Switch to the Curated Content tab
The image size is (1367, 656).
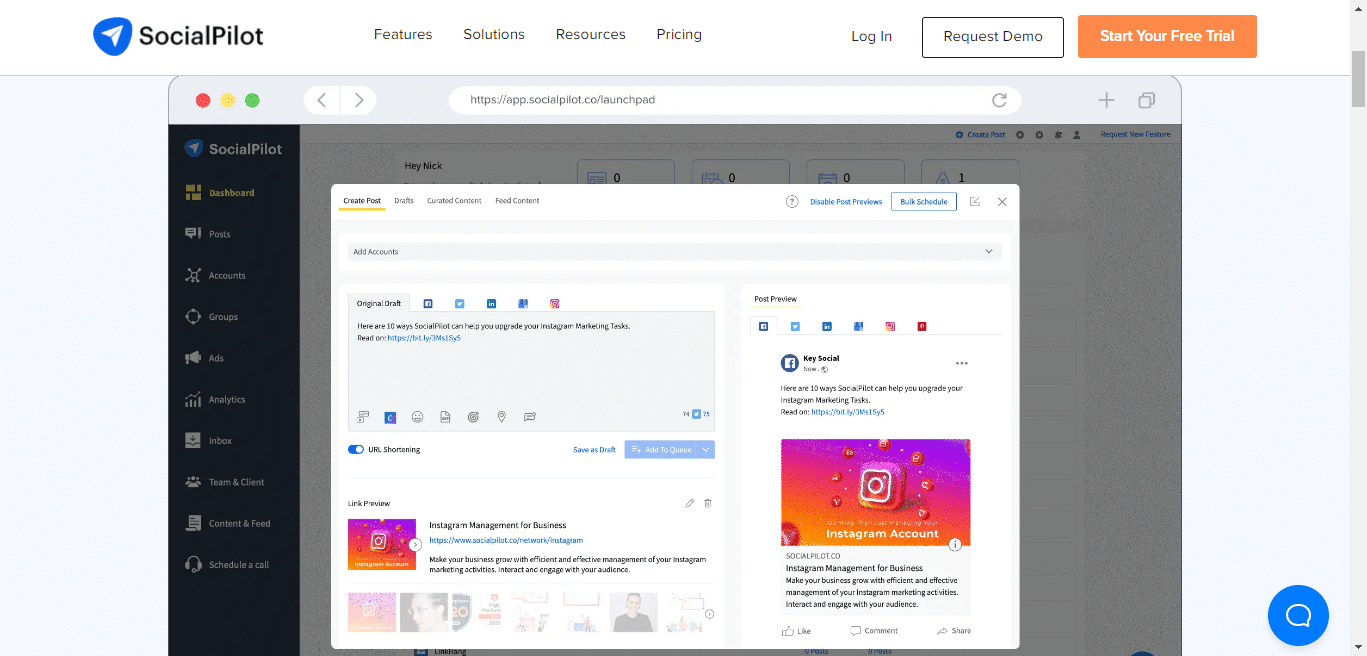click(454, 201)
